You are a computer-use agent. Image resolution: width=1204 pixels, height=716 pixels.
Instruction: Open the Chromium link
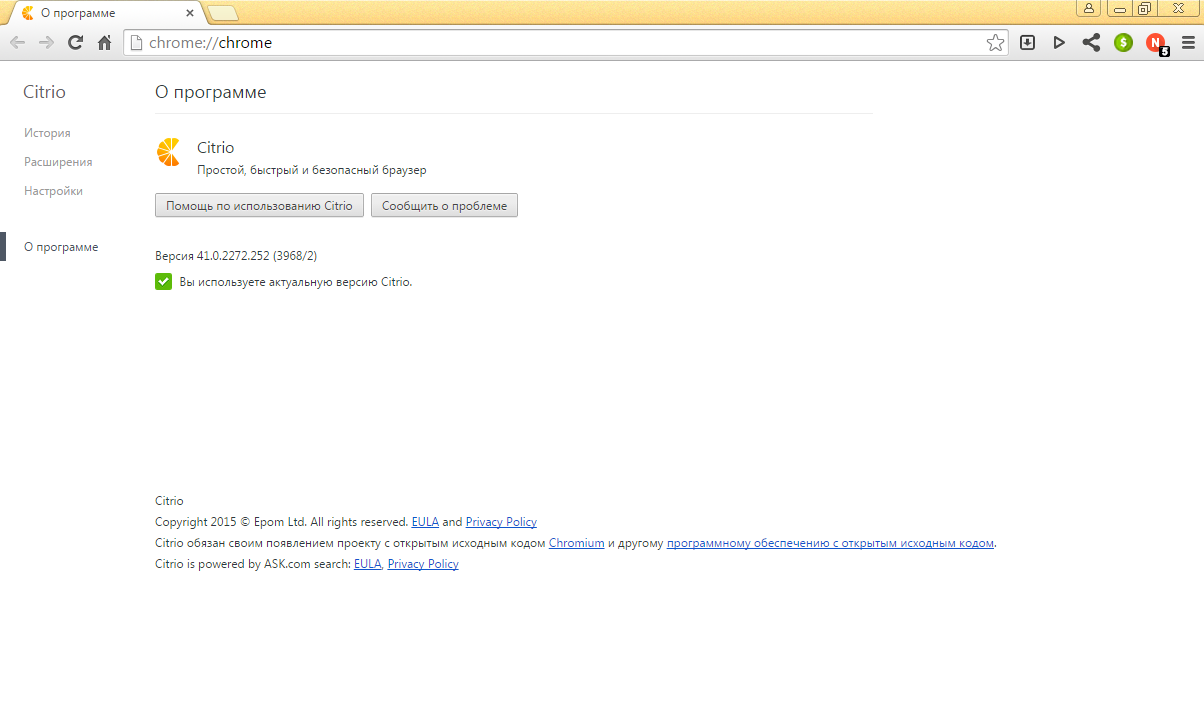(x=576, y=543)
